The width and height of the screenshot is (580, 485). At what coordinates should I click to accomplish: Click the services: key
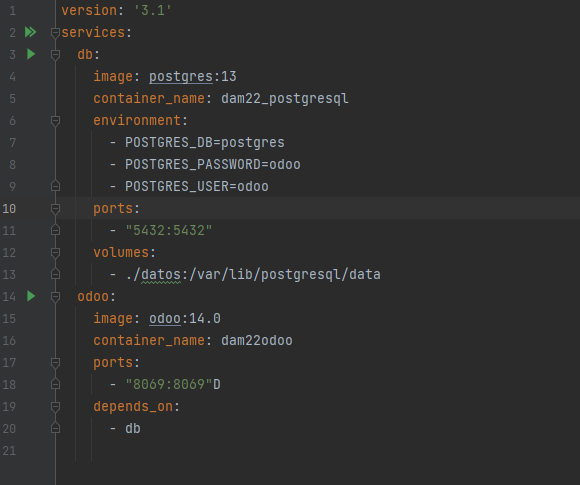click(96, 33)
